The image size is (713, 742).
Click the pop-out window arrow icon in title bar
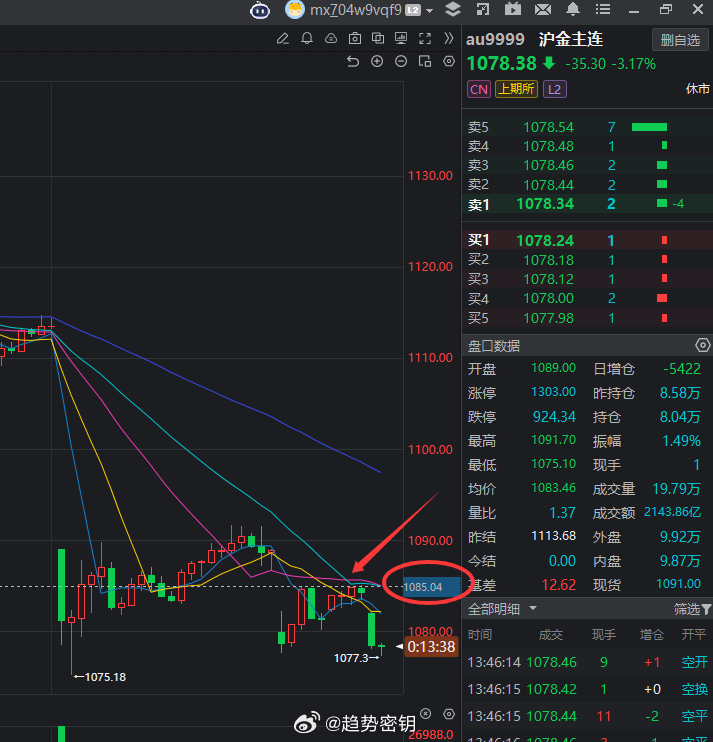pyautogui.click(x=483, y=9)
